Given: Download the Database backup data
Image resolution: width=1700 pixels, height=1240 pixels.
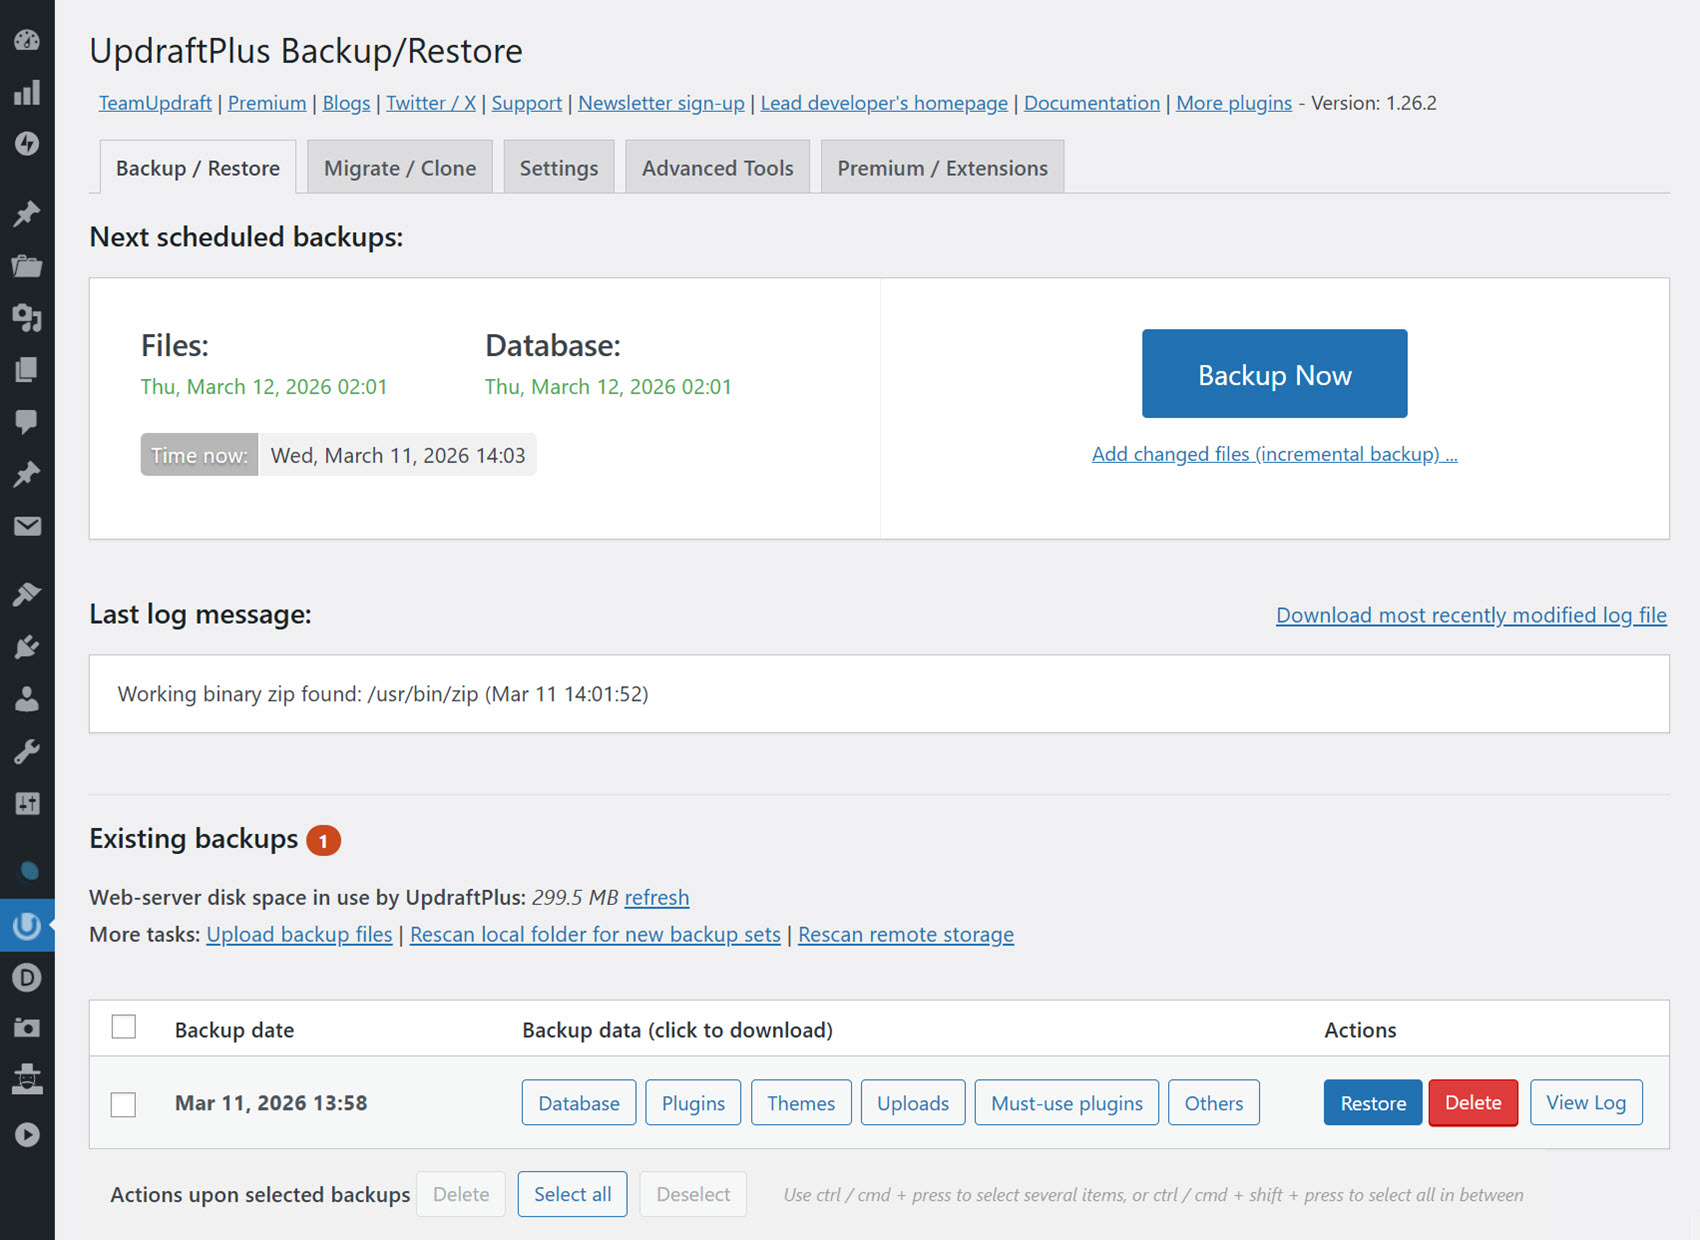Looking at the screenshot, I should [x=579, y=1103].
